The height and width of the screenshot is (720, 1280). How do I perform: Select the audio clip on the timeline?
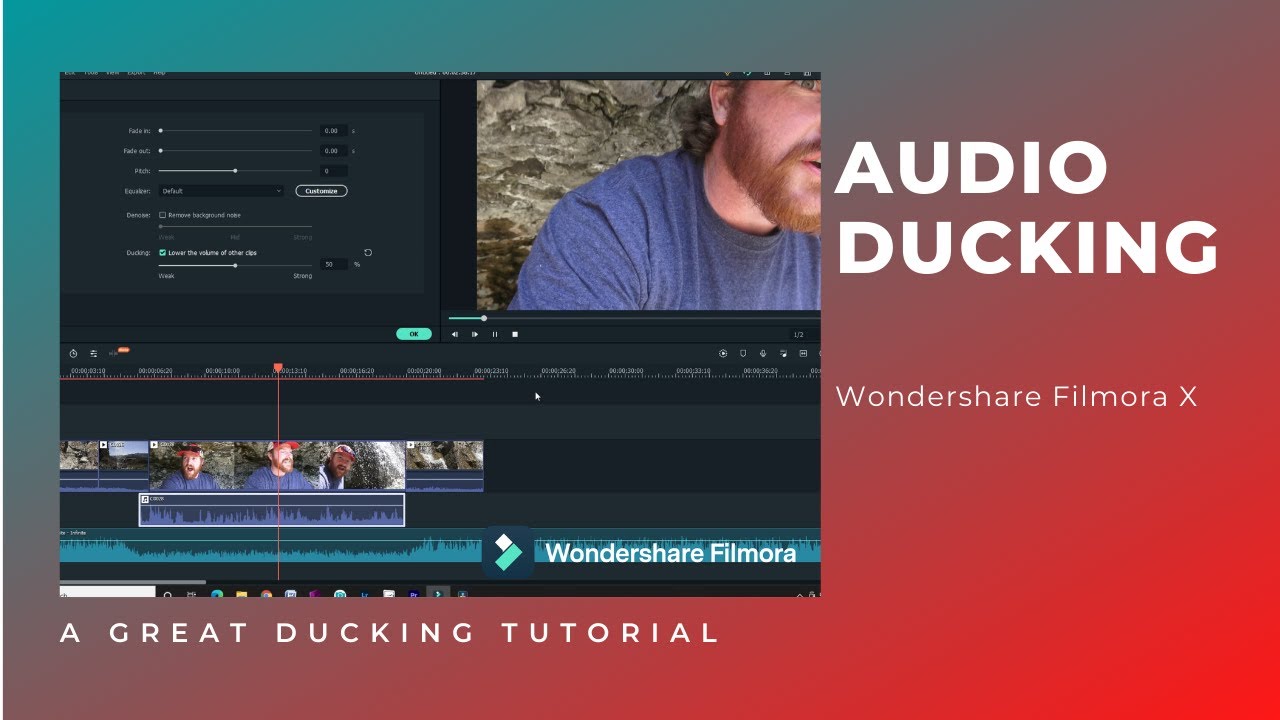(270, 511)
